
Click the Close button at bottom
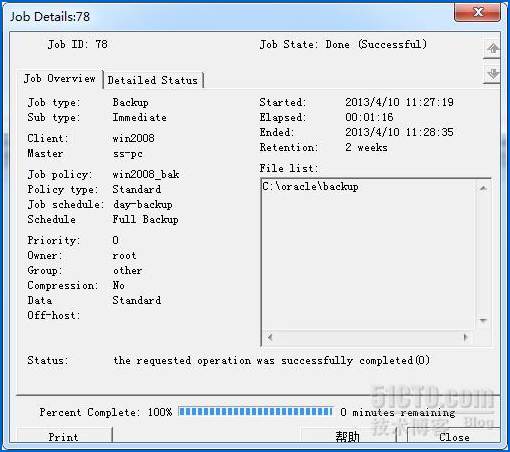[x=454, y=437]
